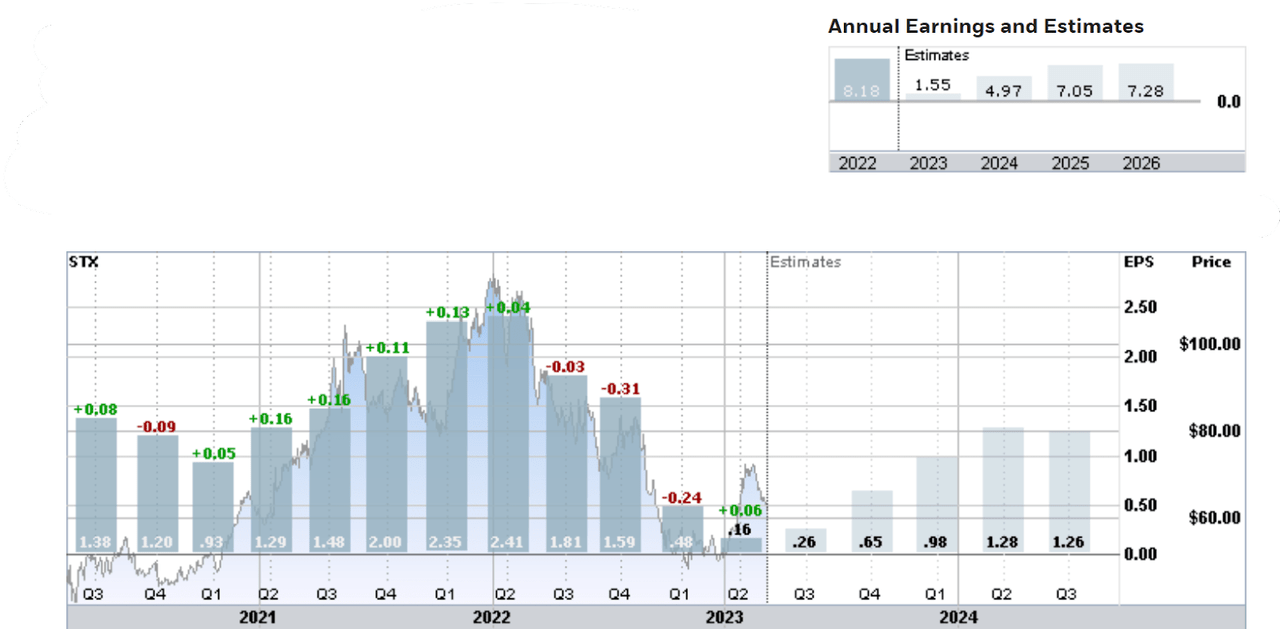Click the 1.28 estimate bar under Q2 2024
This screenshot has height=629, width=1280.
(x=1001, y=490)
